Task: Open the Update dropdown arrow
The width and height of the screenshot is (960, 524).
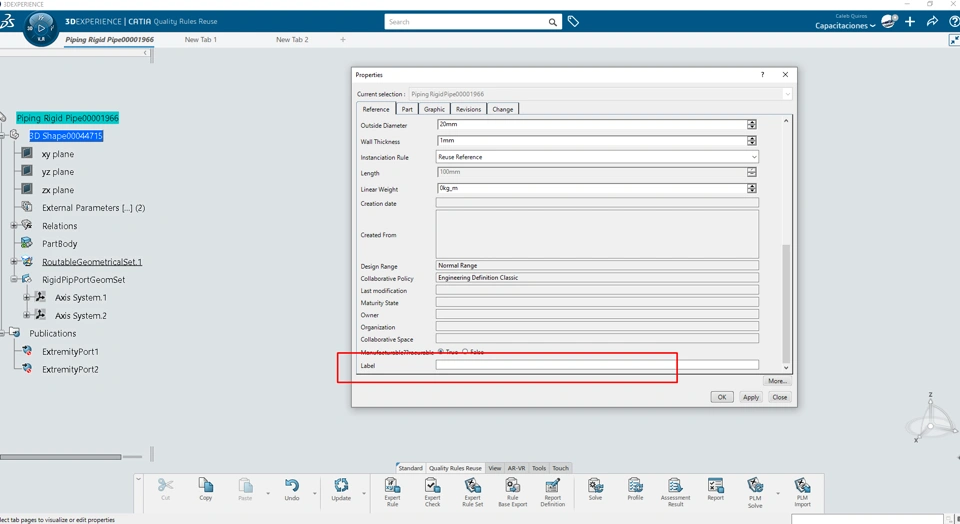Action: 364,493
